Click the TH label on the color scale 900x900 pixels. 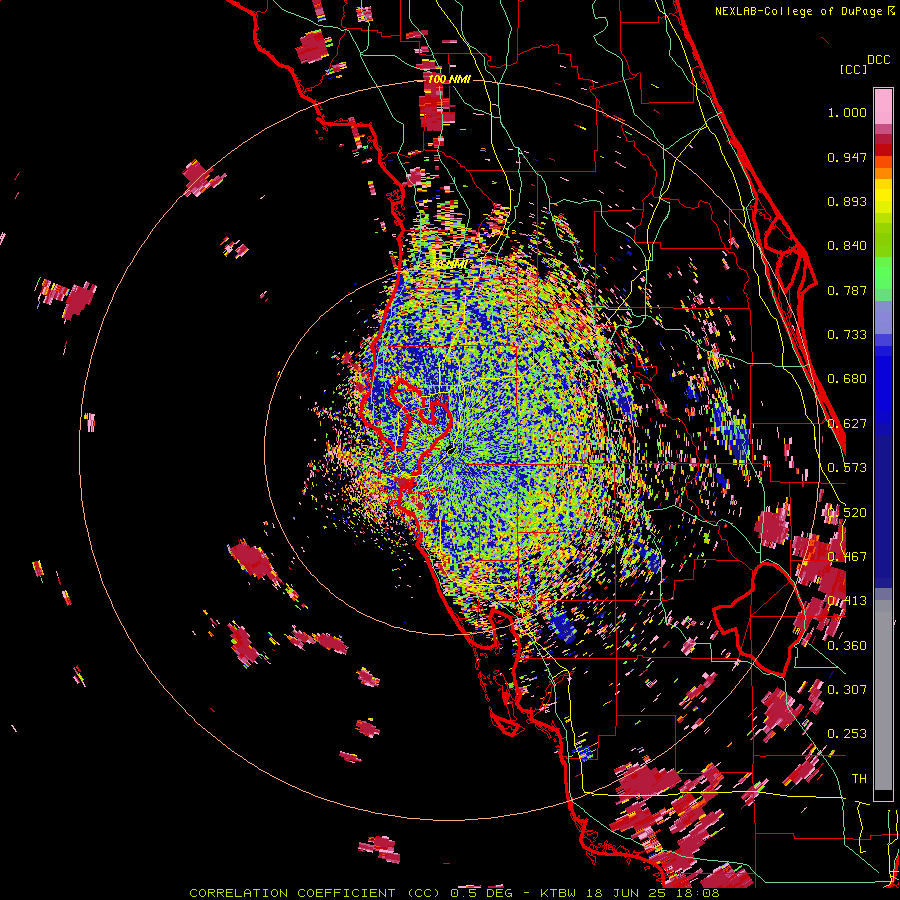point(859,778)
